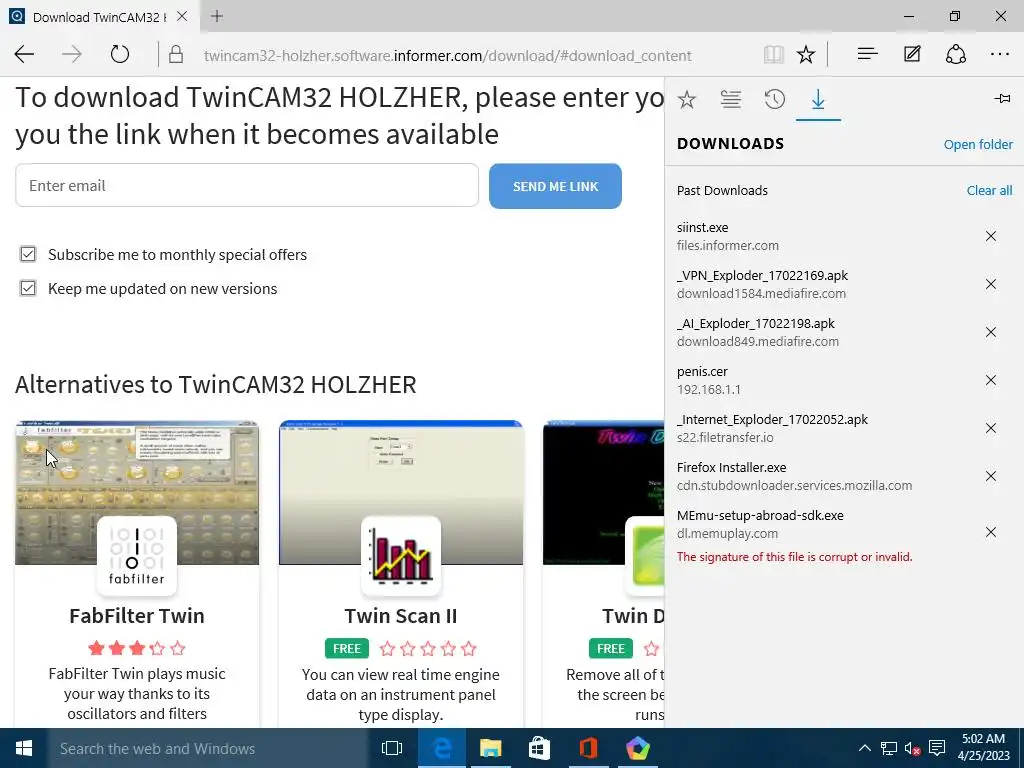
Task: Remove _VPN_Exploder apk from downloads
Action: coord(991,284)
